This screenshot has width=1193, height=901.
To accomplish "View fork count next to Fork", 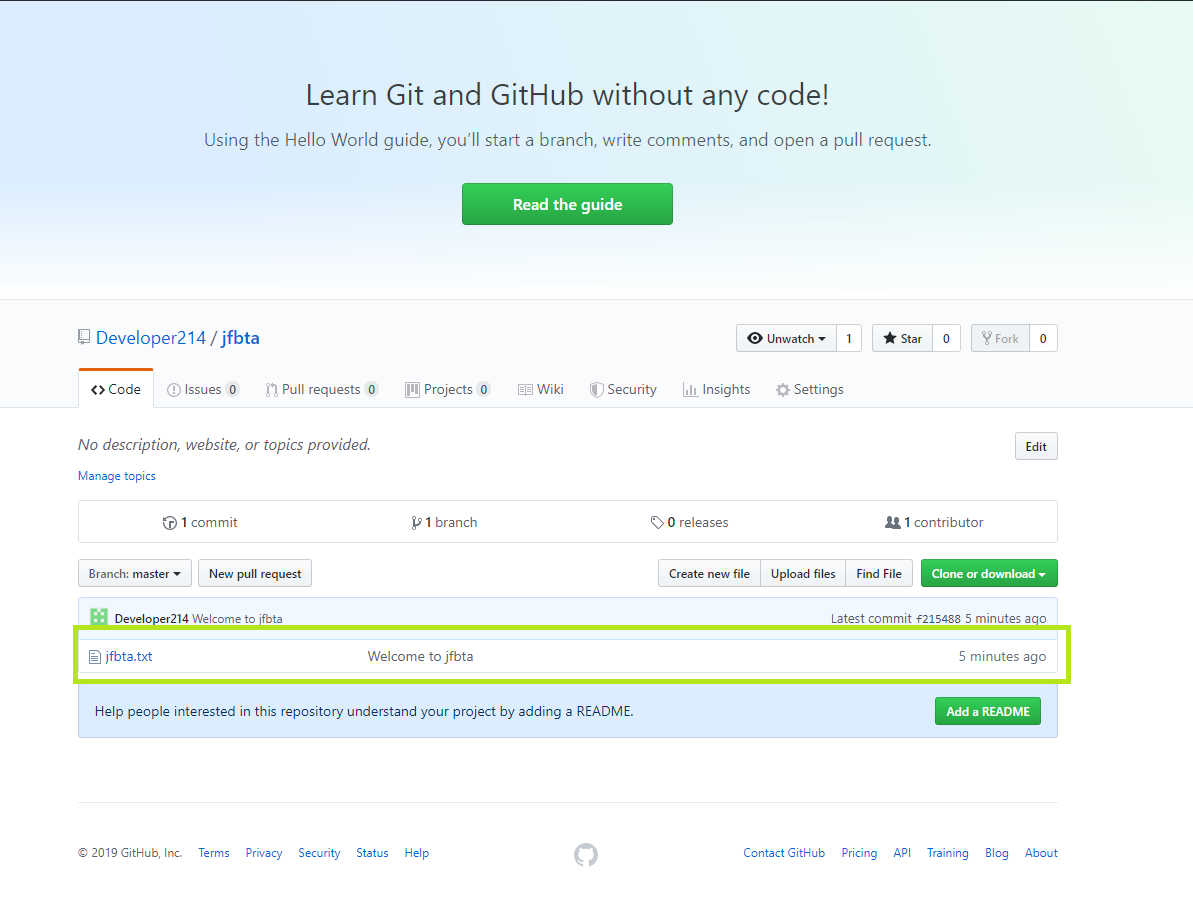I will [1043, 339].
